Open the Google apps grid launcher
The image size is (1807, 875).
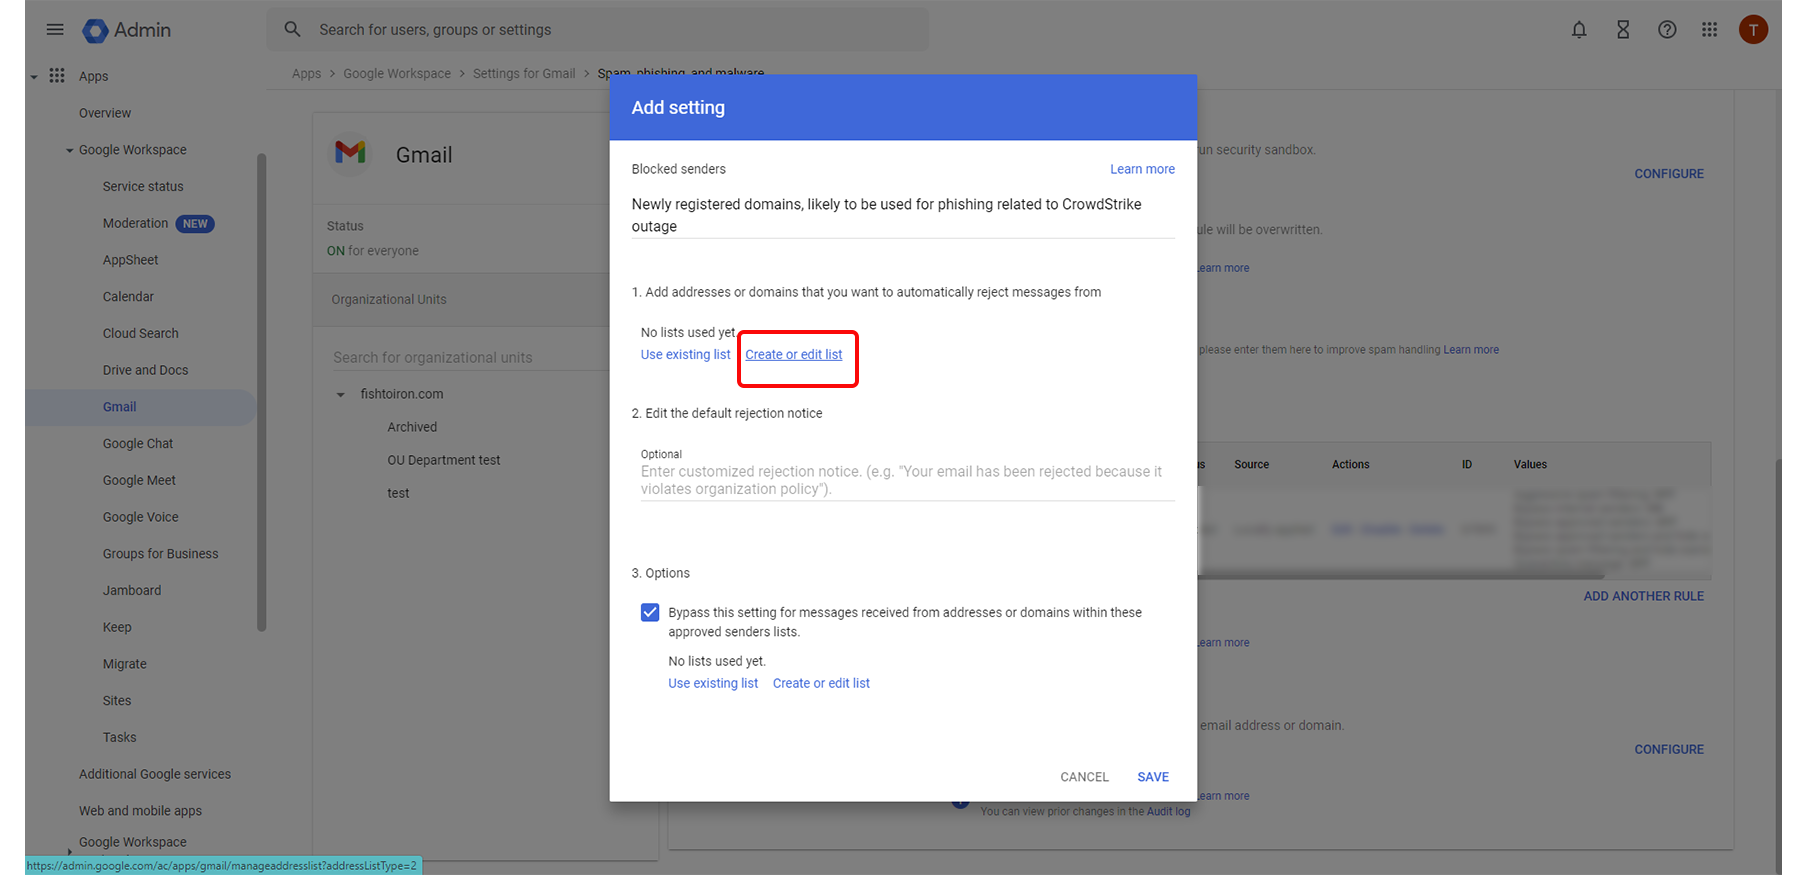point(1710,30)
